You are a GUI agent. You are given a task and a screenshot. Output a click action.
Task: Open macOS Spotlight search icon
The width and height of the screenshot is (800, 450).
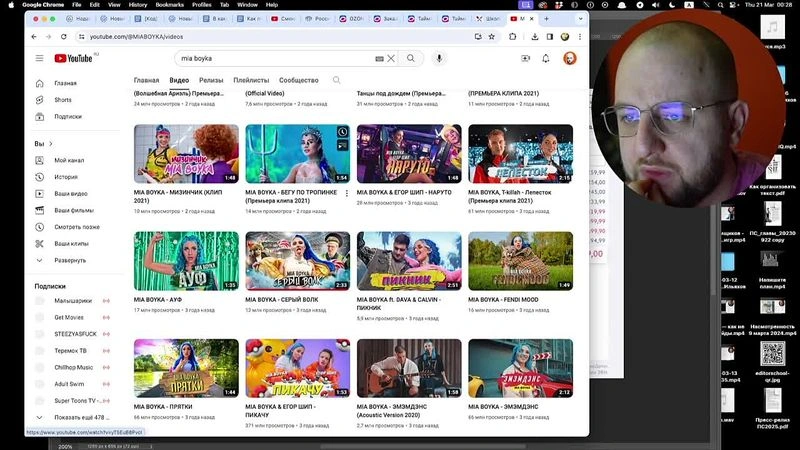coord(720,5)
